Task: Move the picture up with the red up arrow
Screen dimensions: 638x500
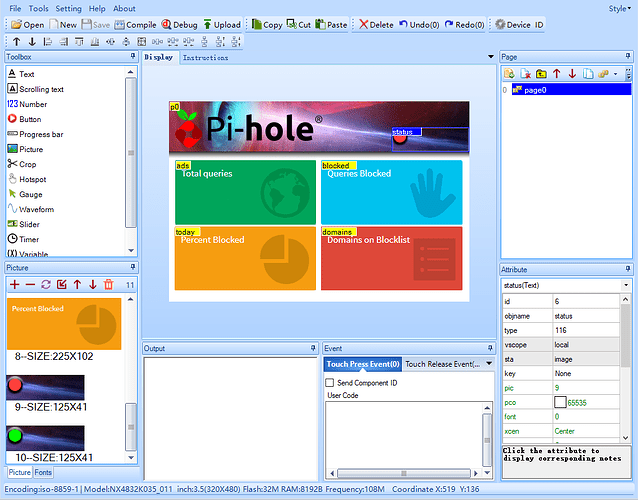Action: pyautogui.click(x=77, y=284)
